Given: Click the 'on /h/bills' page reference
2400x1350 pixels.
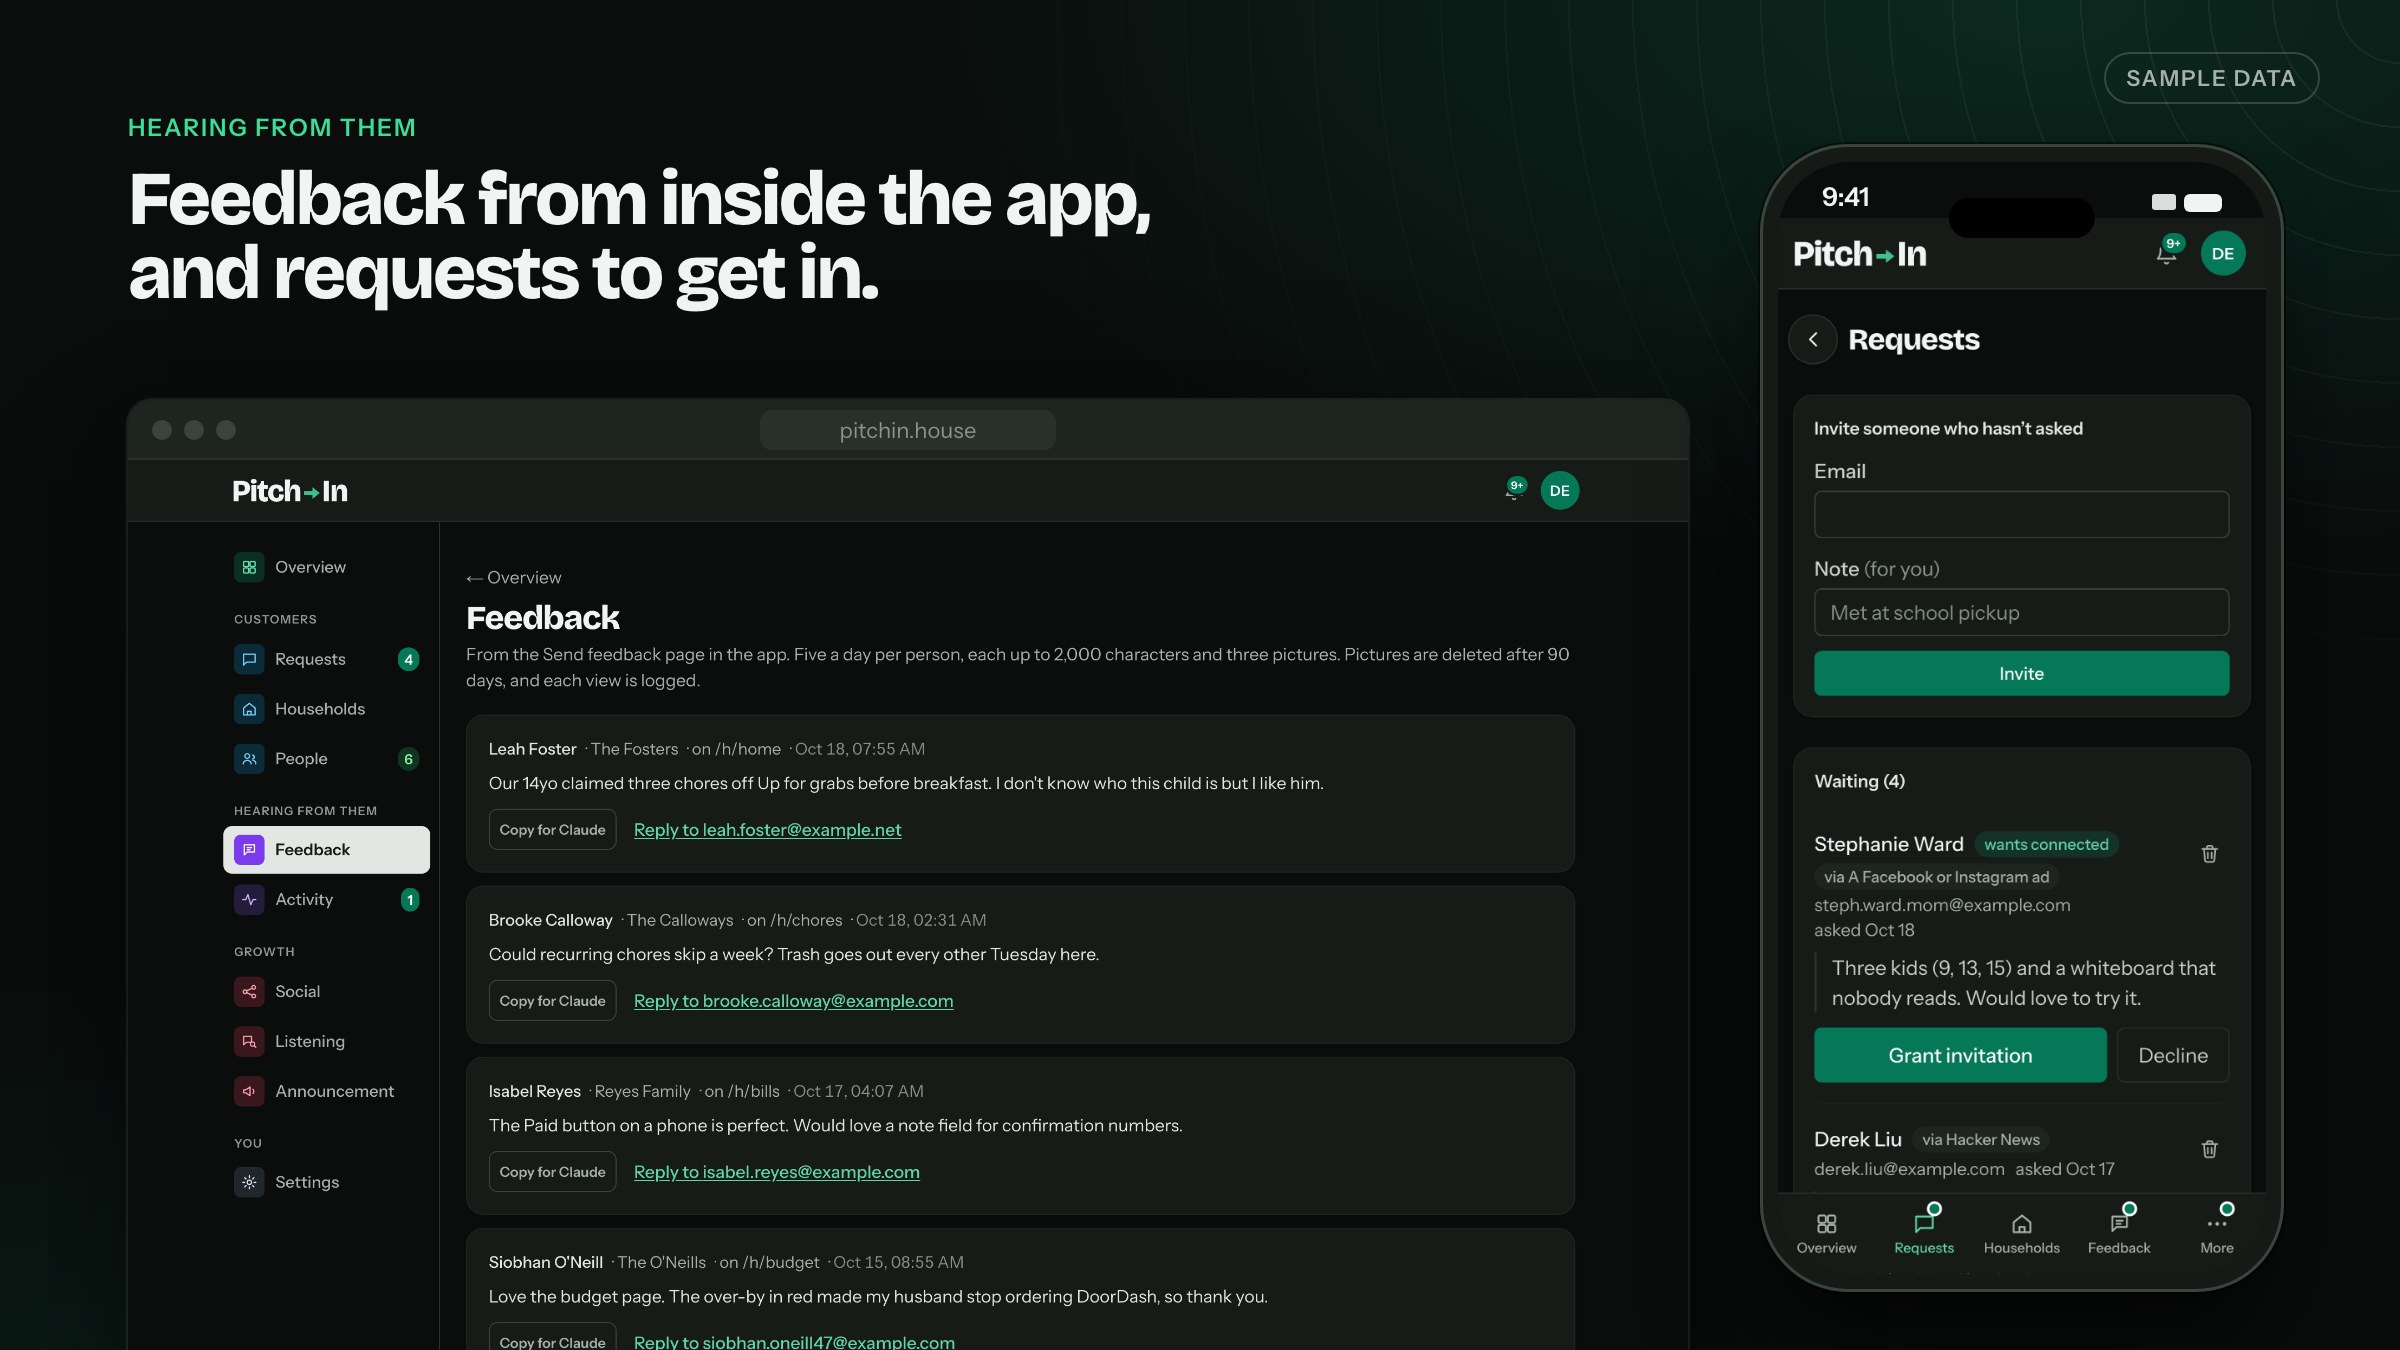Looking at the screenshot, I should click(742, 1091).
